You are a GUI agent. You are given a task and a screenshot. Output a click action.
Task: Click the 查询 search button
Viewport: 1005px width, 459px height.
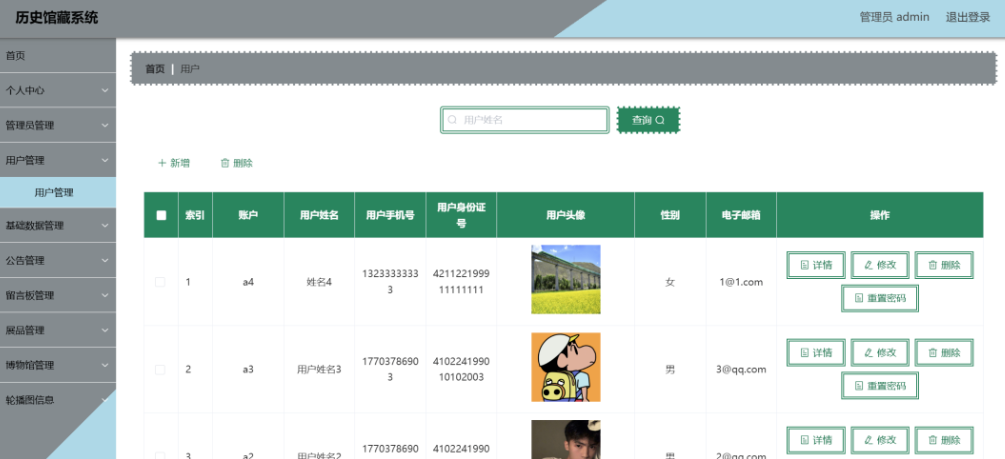click(648, 120)
